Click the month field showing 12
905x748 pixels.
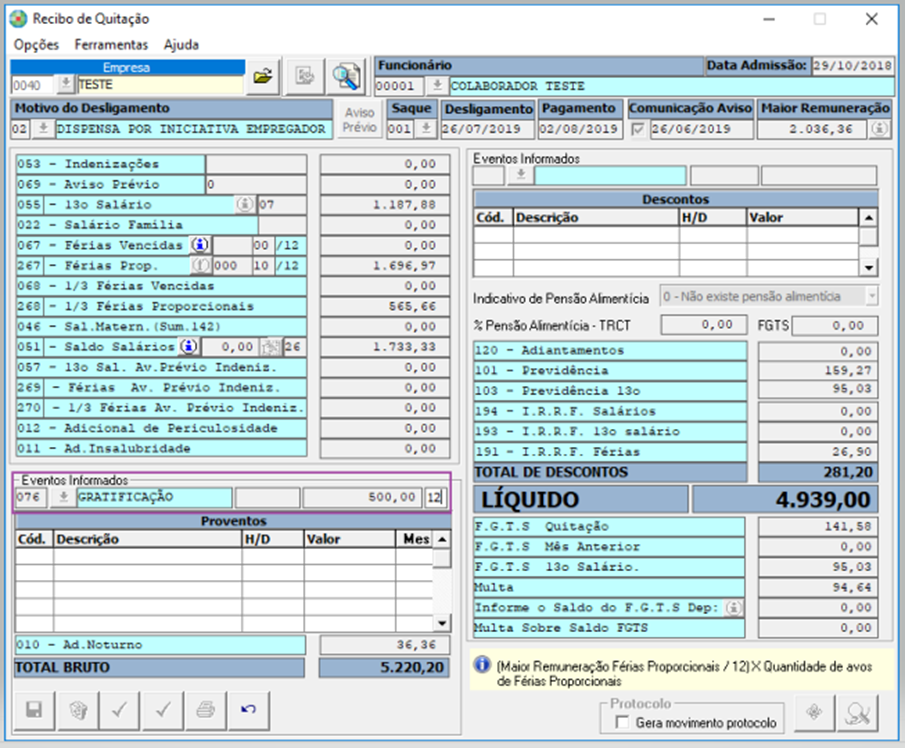[436, 498]
